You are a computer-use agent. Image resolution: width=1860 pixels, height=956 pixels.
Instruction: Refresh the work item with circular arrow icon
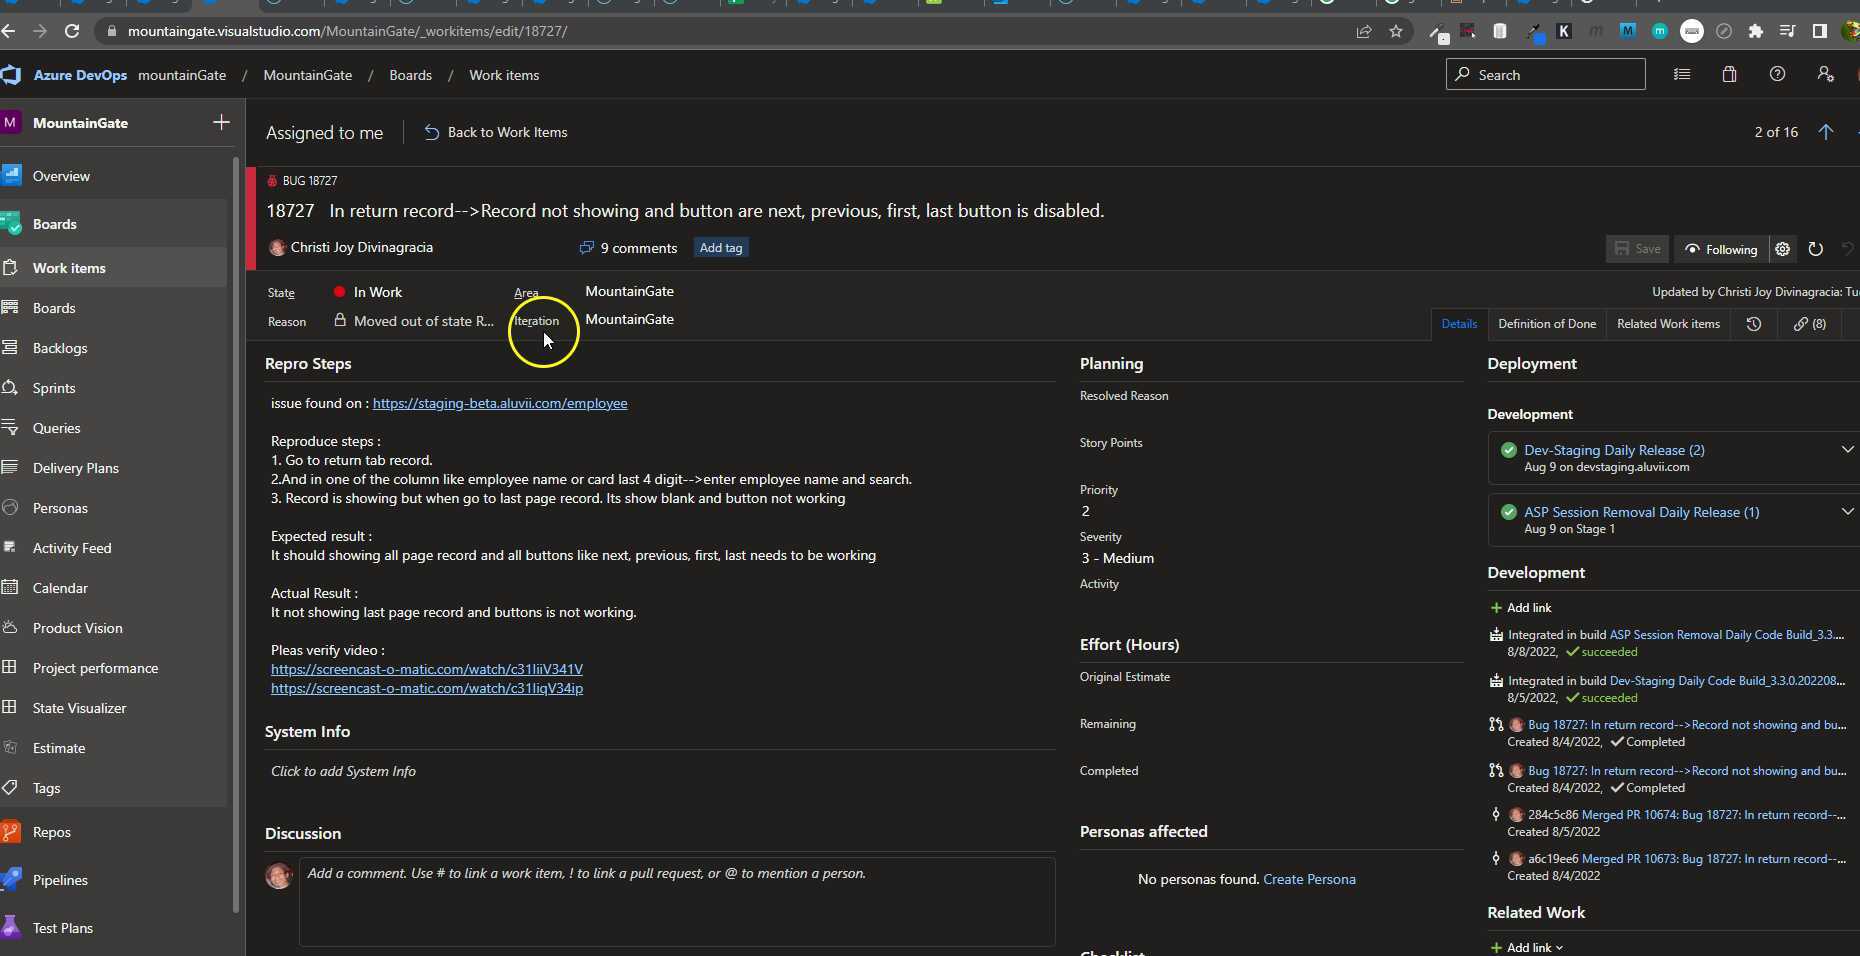point(1817,249)
